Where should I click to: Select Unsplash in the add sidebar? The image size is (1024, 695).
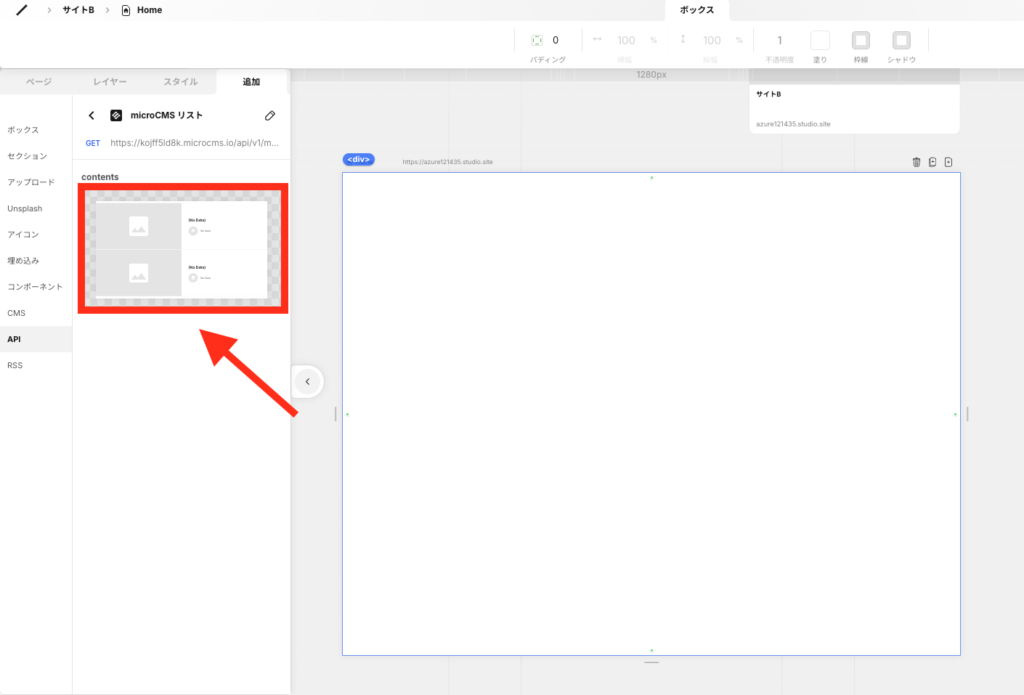[24, 209]
